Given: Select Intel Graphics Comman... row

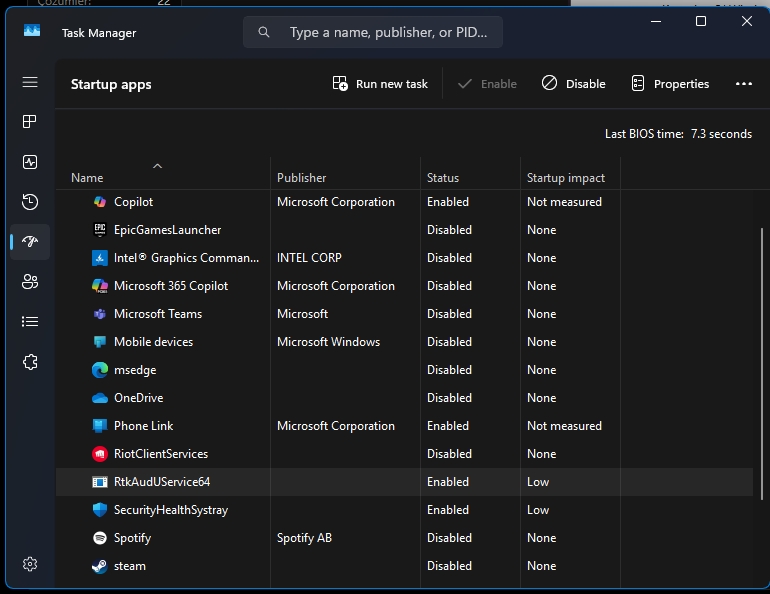Looking at the screenshot, I should [x=404, y=258].
